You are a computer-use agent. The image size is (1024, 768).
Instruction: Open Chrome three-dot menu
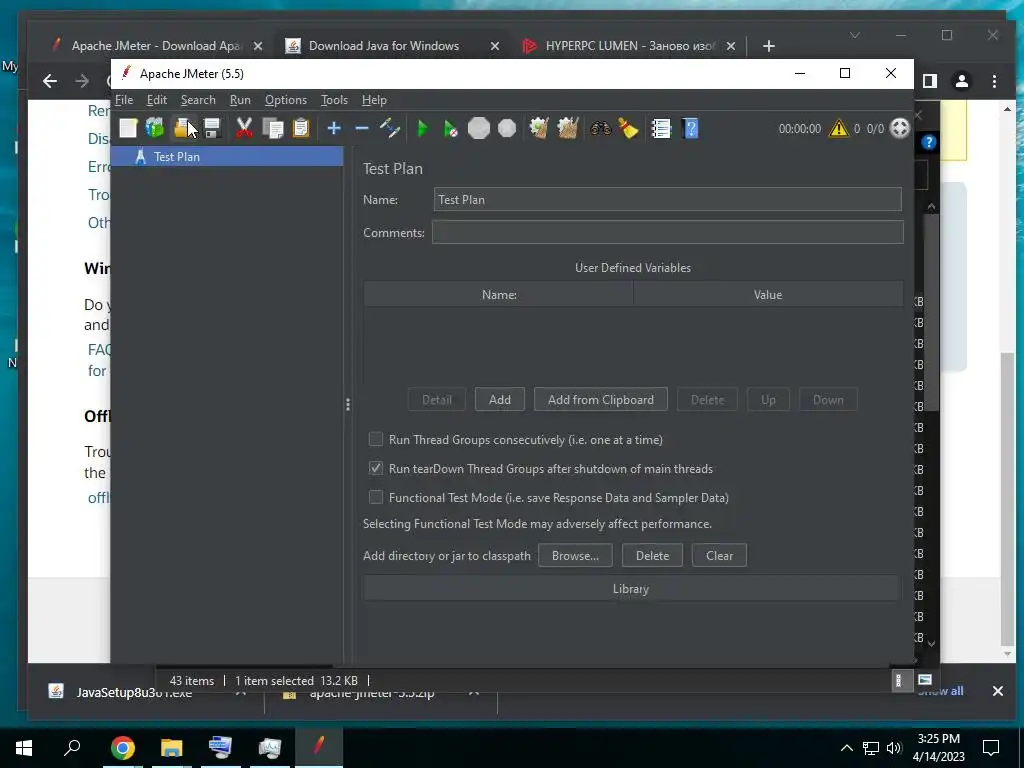click(994, 81)
